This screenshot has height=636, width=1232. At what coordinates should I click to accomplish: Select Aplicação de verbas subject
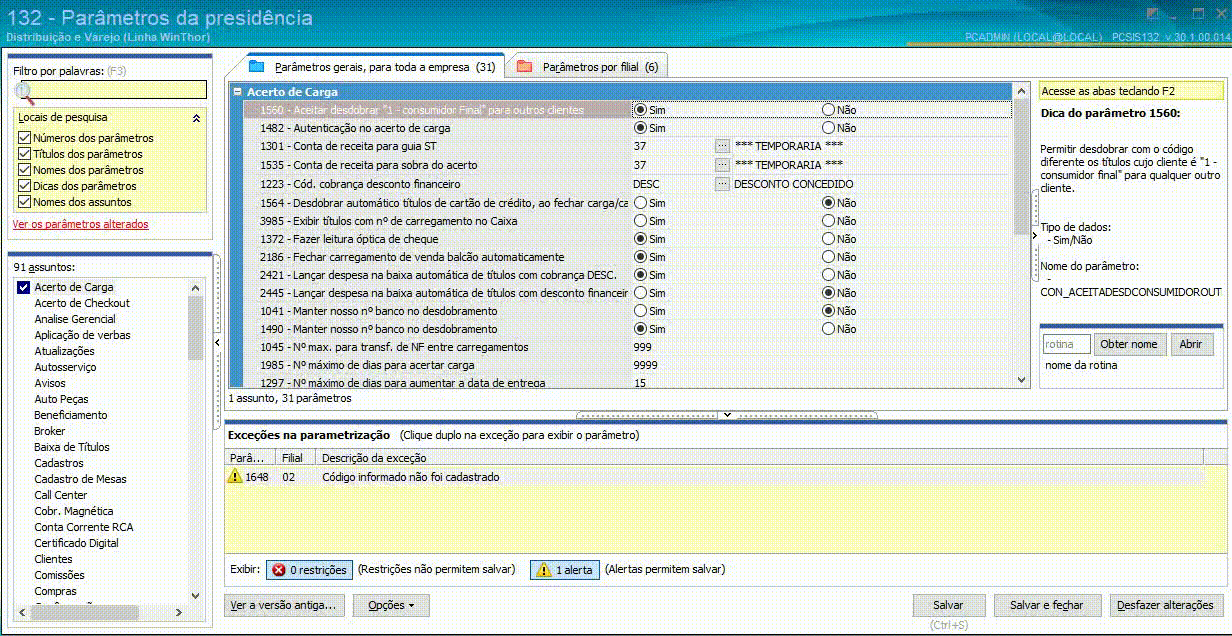point(82,335)
